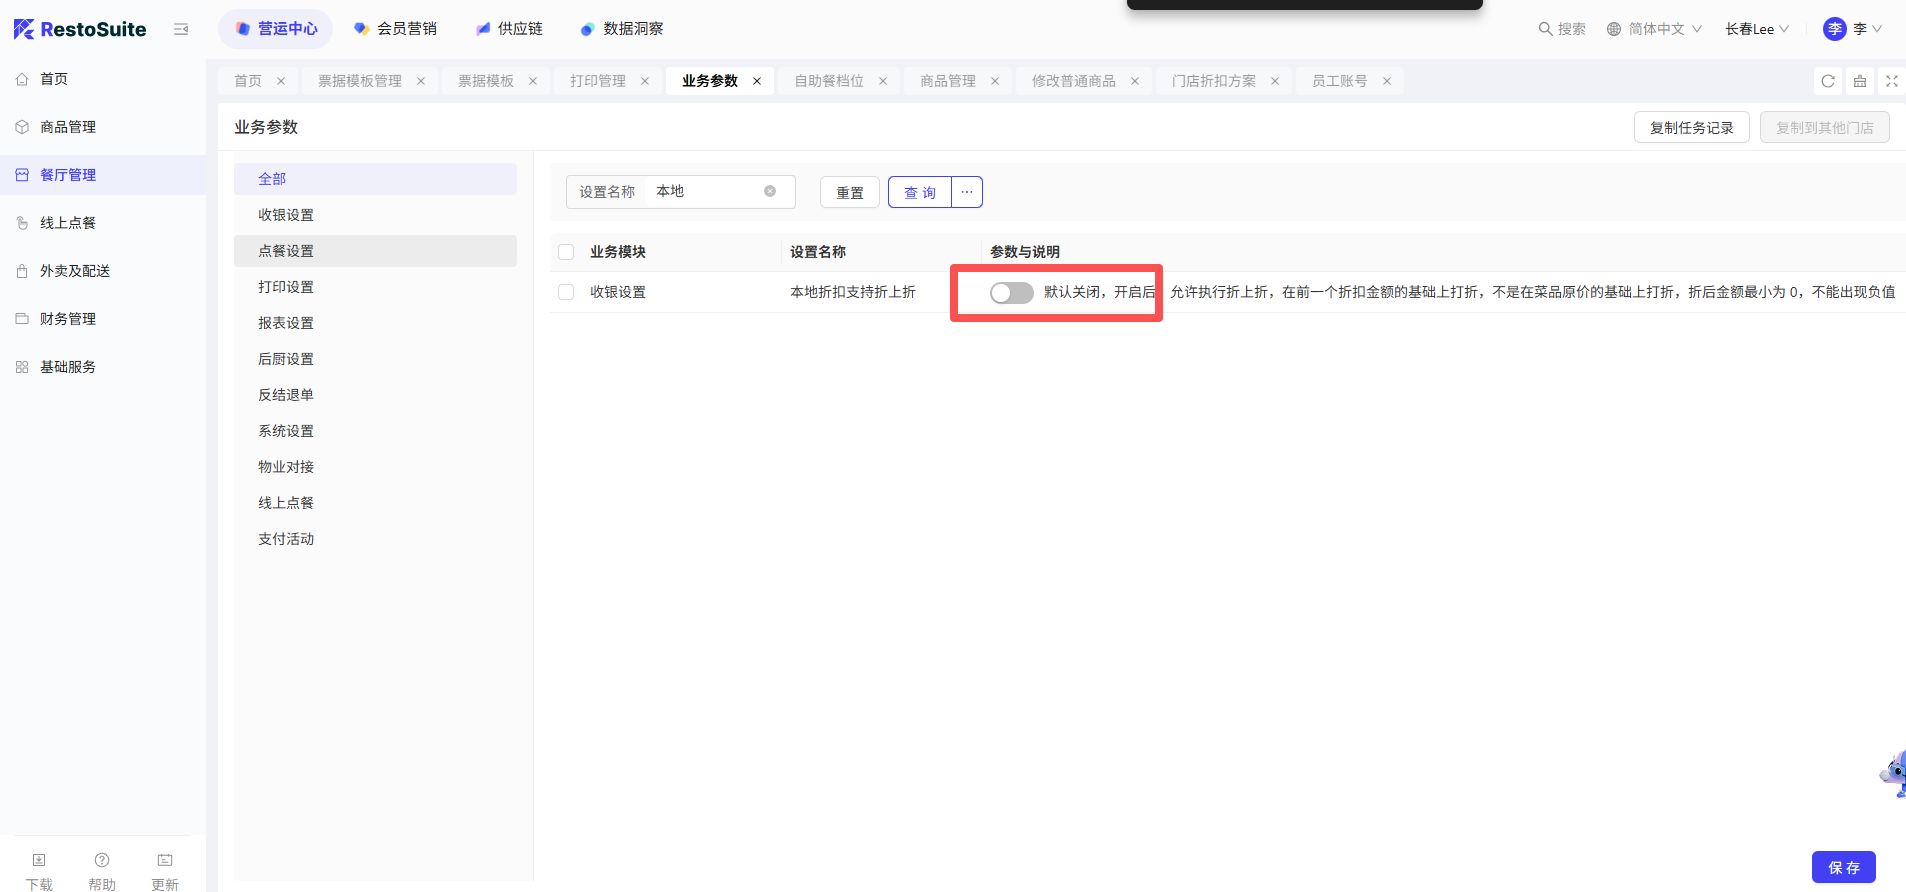This screenshot has height=892, width=1906.
Task: Expand the 长春Lee store dropdown
Action: pyautogui.click(x=1756, y=29)
